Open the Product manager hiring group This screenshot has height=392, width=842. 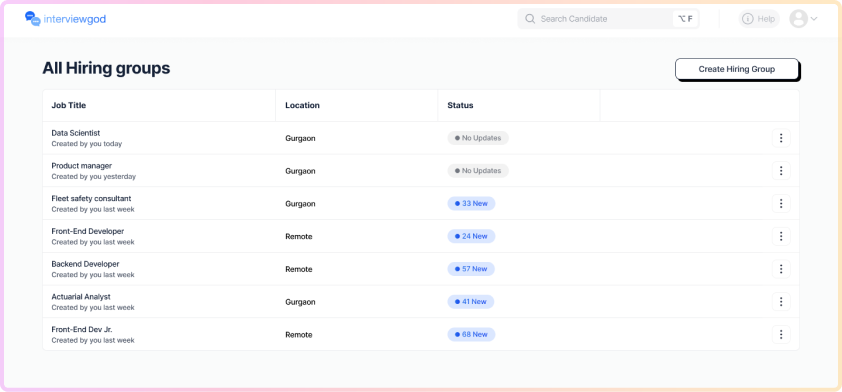82,165
